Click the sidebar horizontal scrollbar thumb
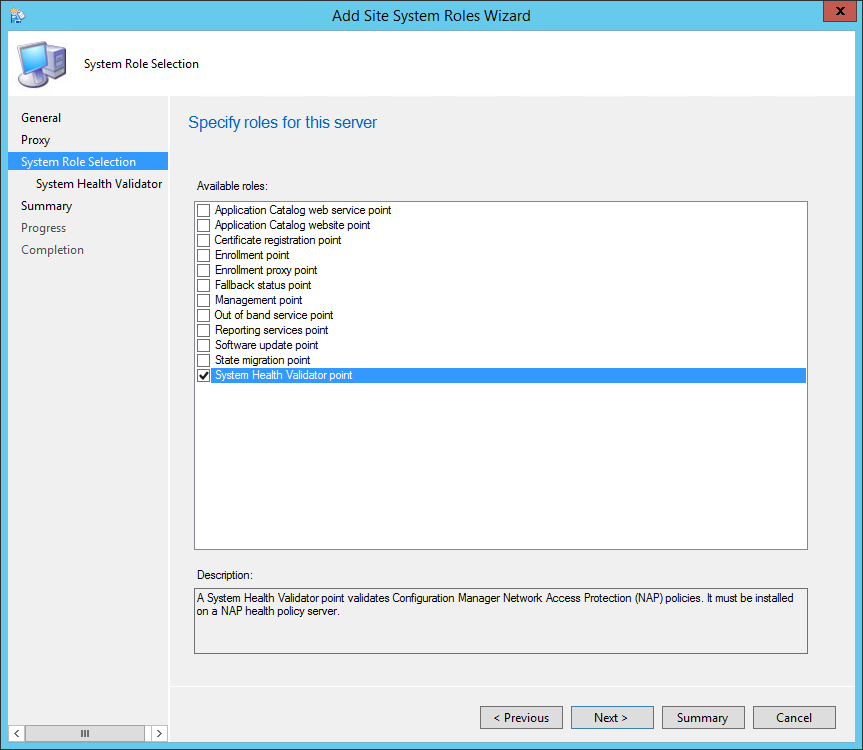Viewport: 863px width, 750px height. click(85, 733)
